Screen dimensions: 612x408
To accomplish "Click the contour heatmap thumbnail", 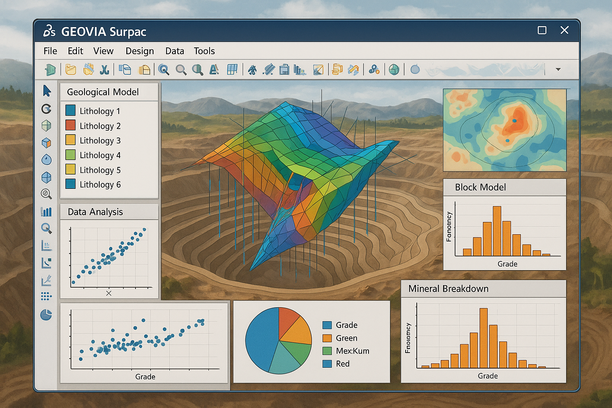I will click(x=504, y=129).
